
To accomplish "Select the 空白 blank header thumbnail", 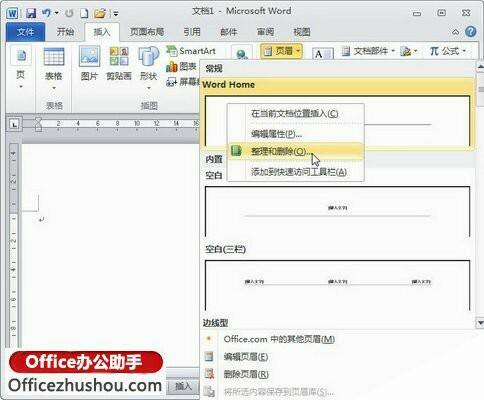I will click(x=337, y=211).
